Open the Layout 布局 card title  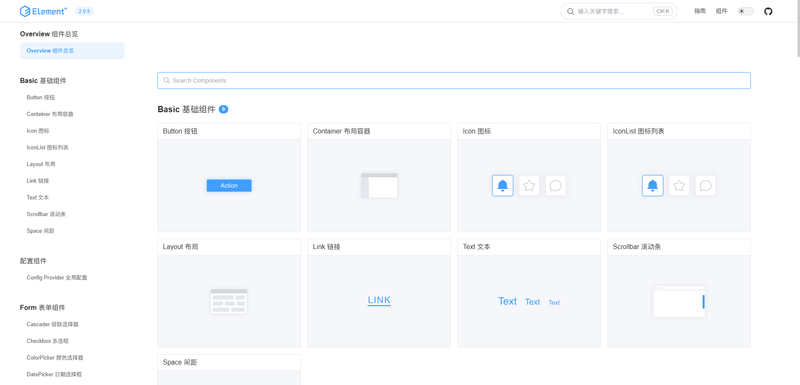(181, 247)
